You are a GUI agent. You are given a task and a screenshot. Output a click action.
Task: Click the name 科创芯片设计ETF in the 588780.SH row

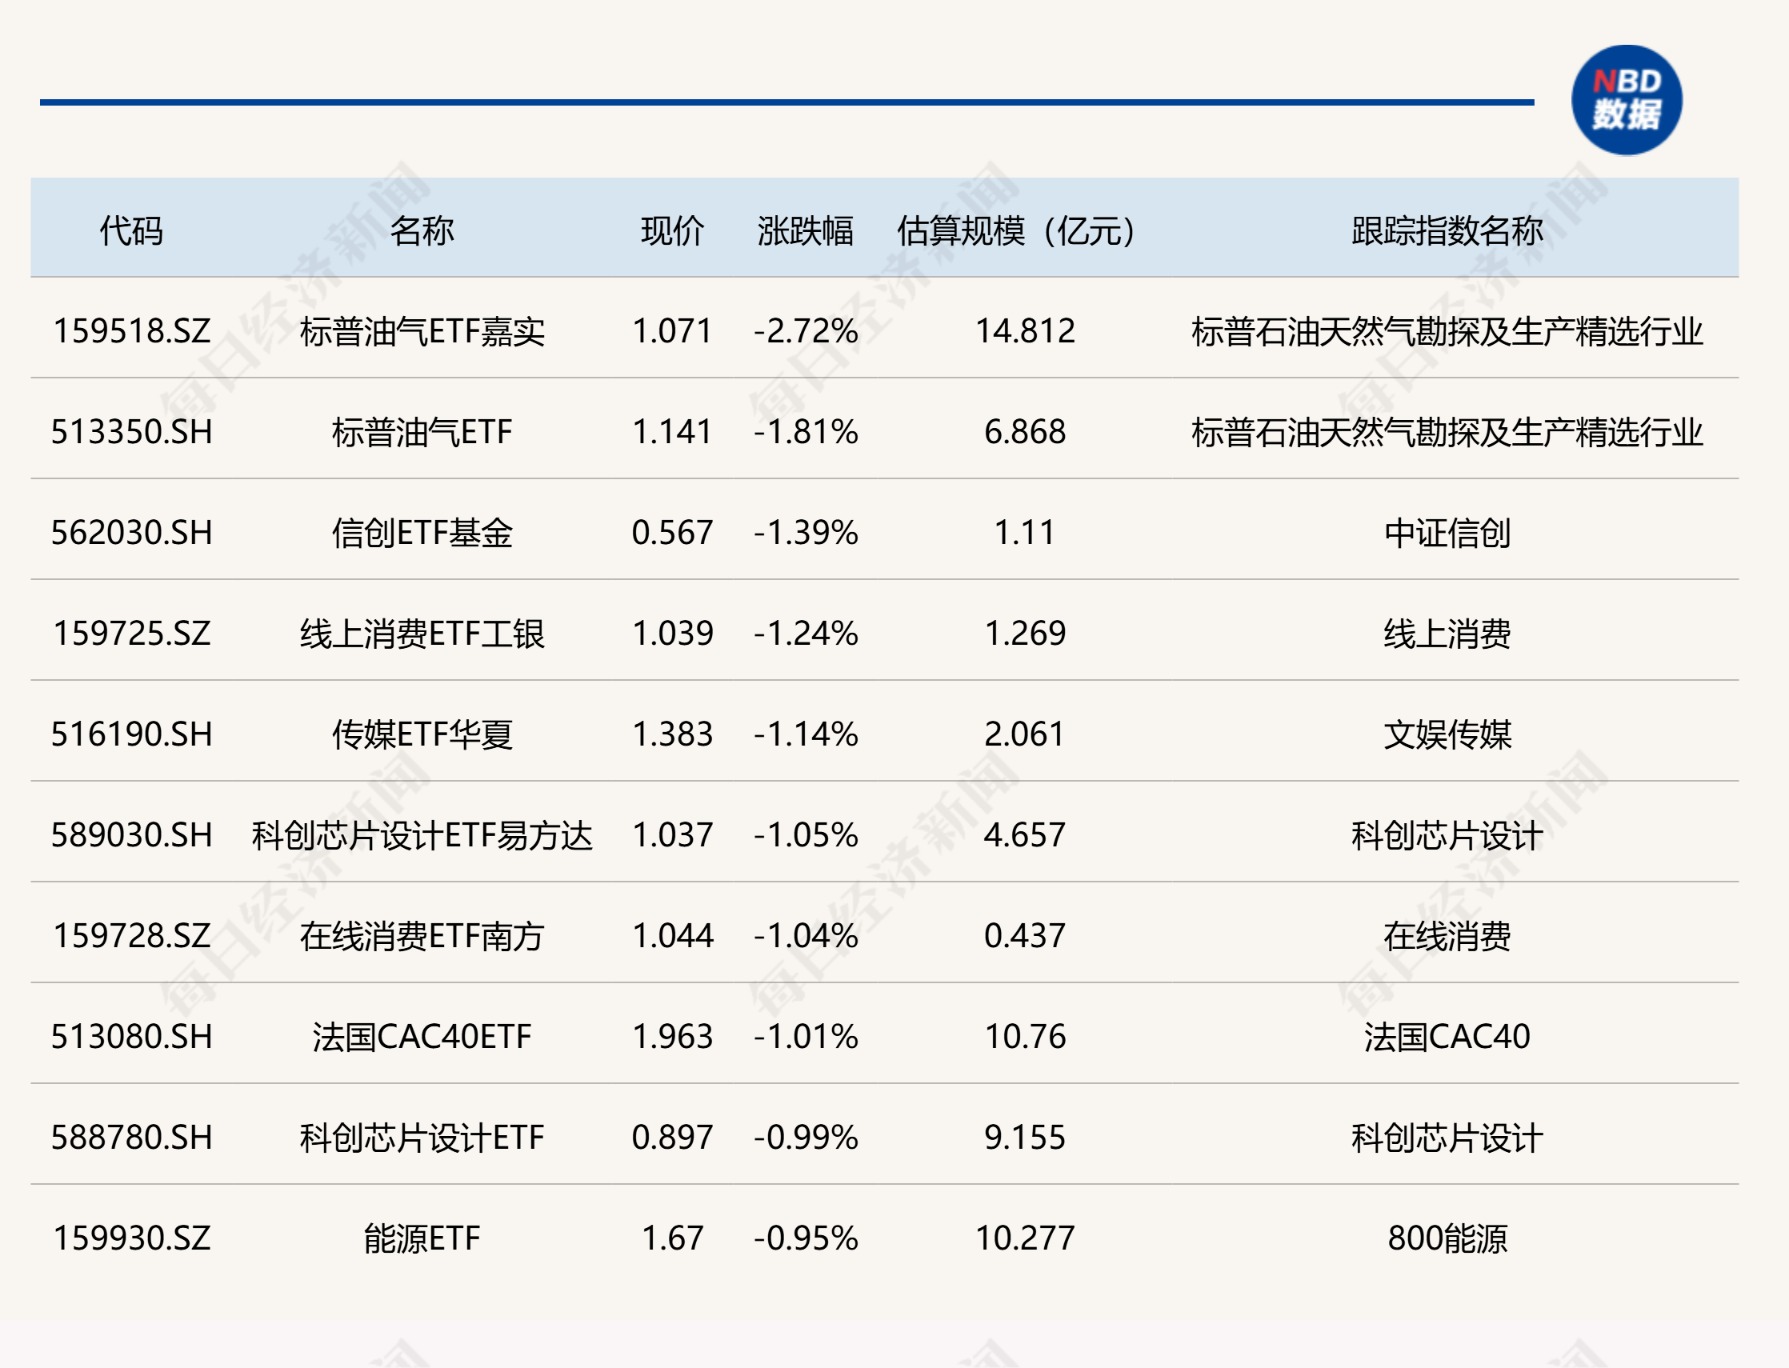[422, 1138]
